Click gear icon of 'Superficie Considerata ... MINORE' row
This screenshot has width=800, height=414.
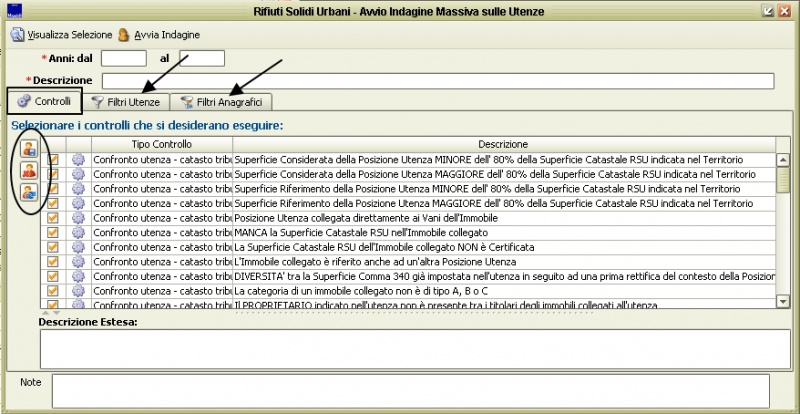pyautogui.click(x=78, y=160)
